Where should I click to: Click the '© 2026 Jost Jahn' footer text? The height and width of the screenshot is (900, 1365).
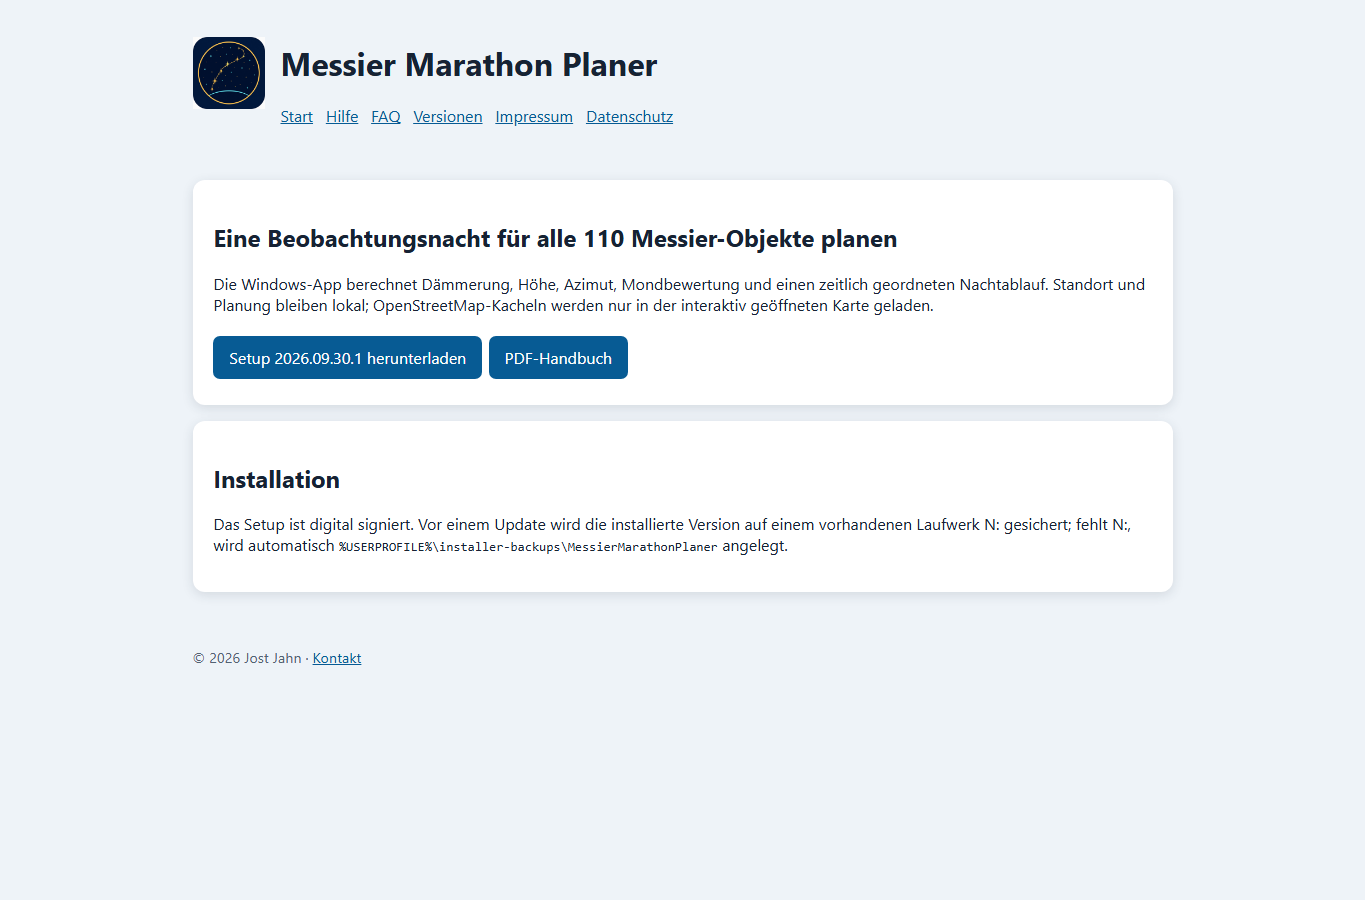point(247,658)
